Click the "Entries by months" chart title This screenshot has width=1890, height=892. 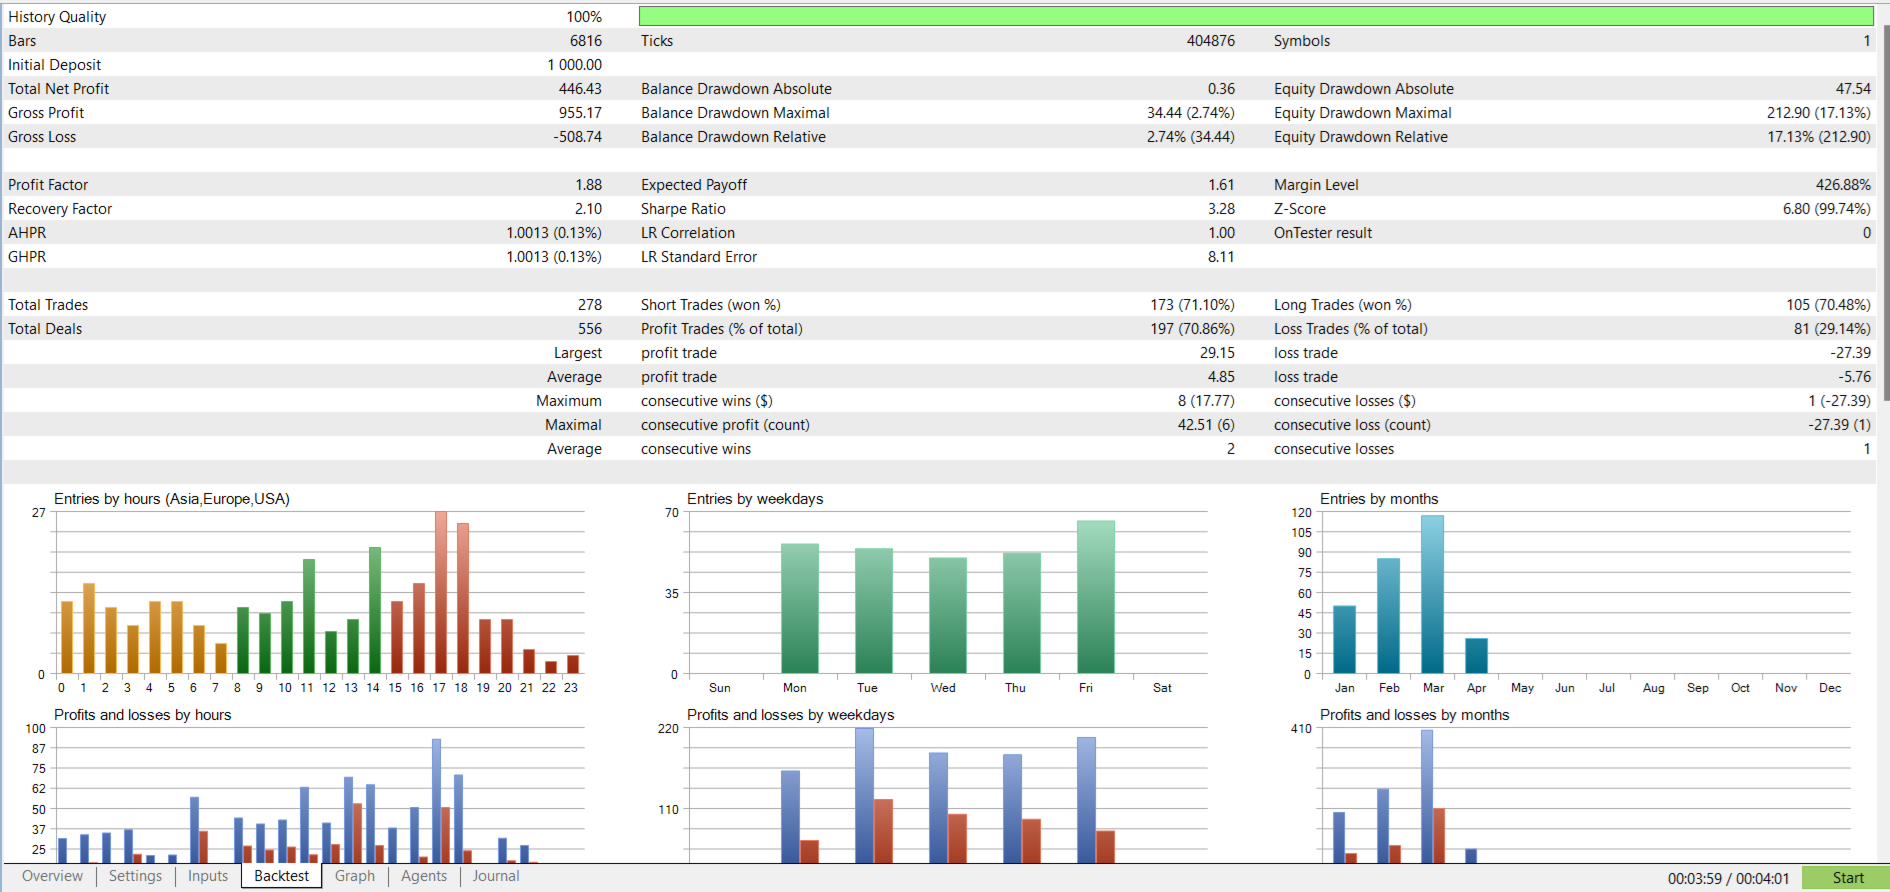click(x=1379, y=499)
